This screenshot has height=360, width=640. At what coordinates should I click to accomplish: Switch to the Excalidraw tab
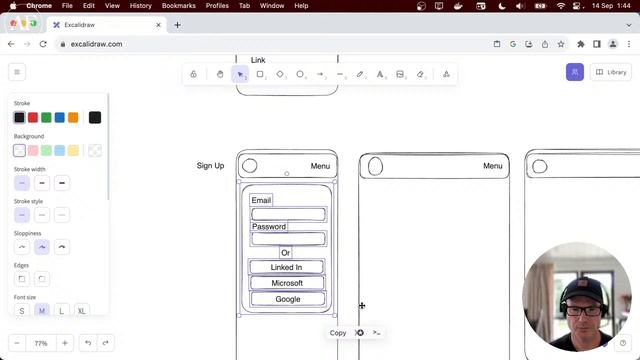coord(106,25)
